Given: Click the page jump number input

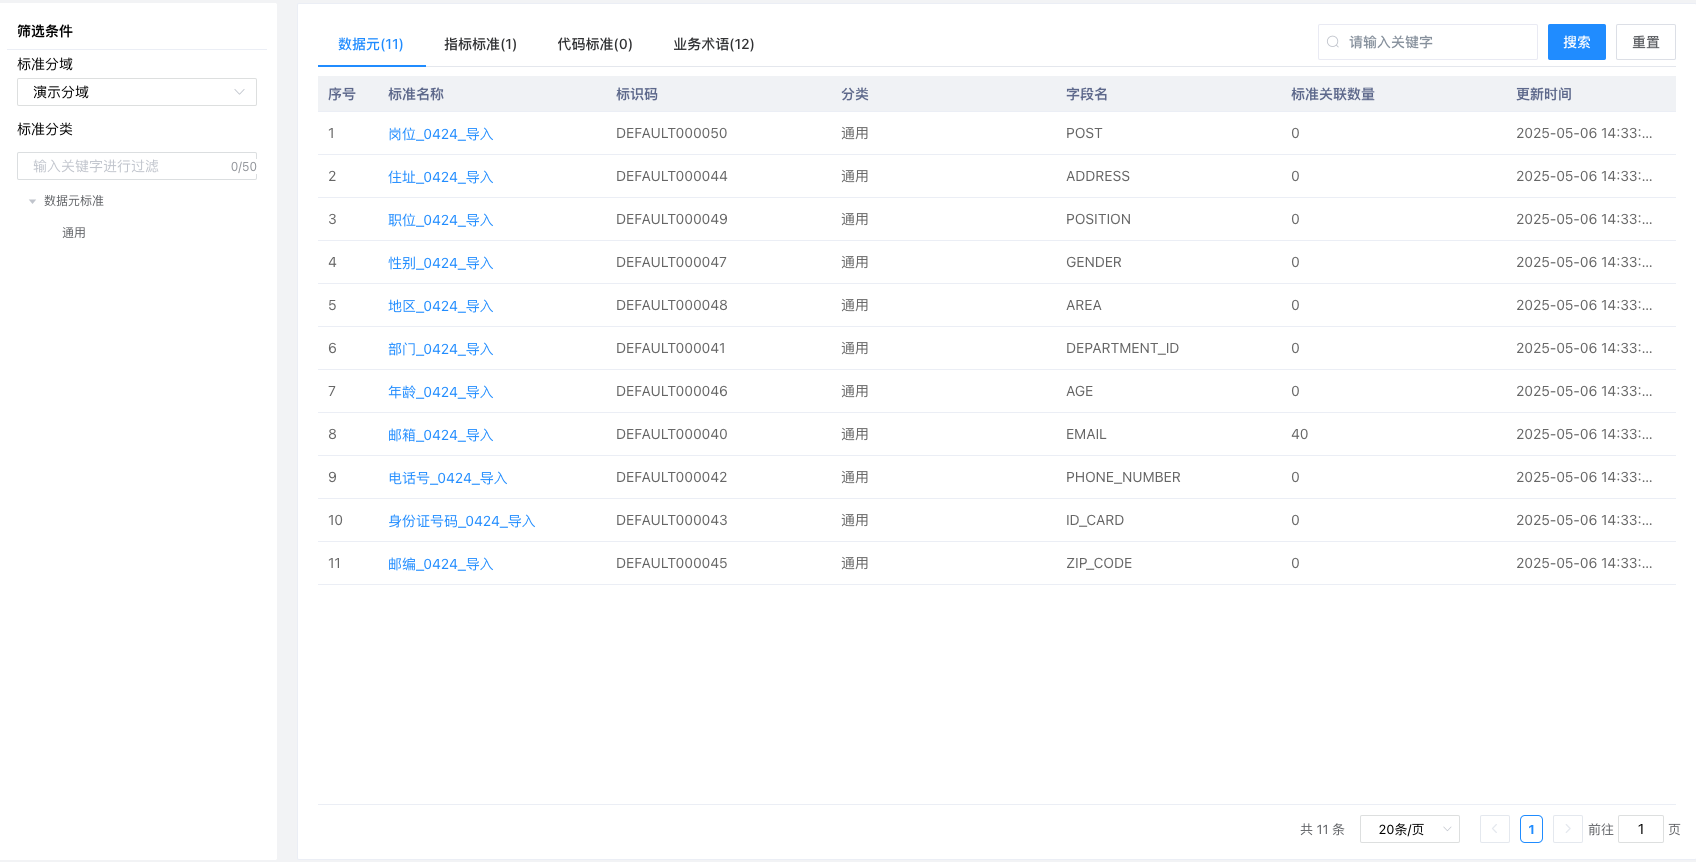Looking at the screenshot, I should point(1640,829).
